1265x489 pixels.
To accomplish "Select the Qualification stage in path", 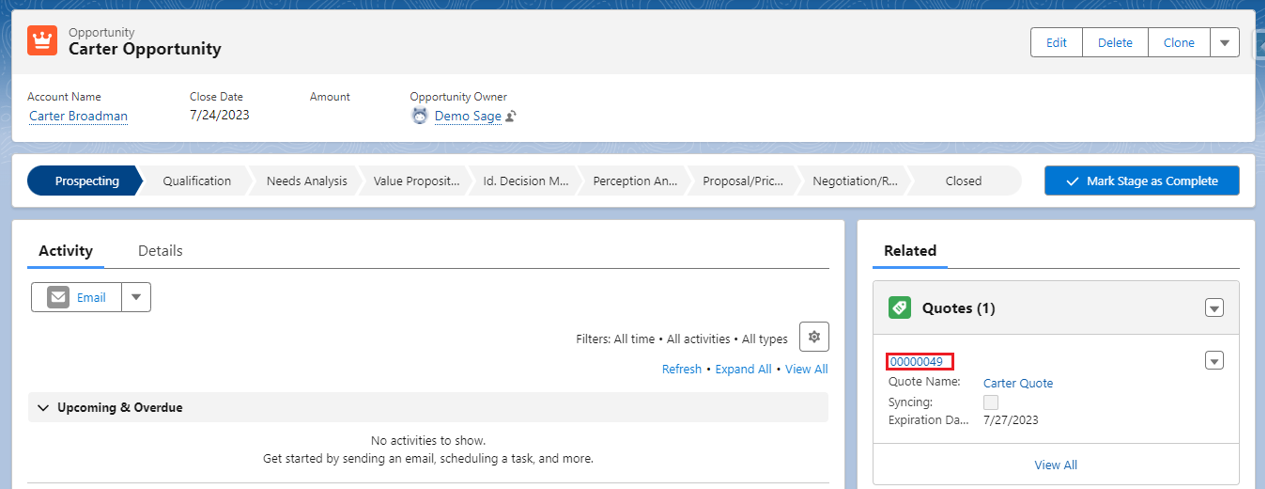I will [x=197, y=181].
